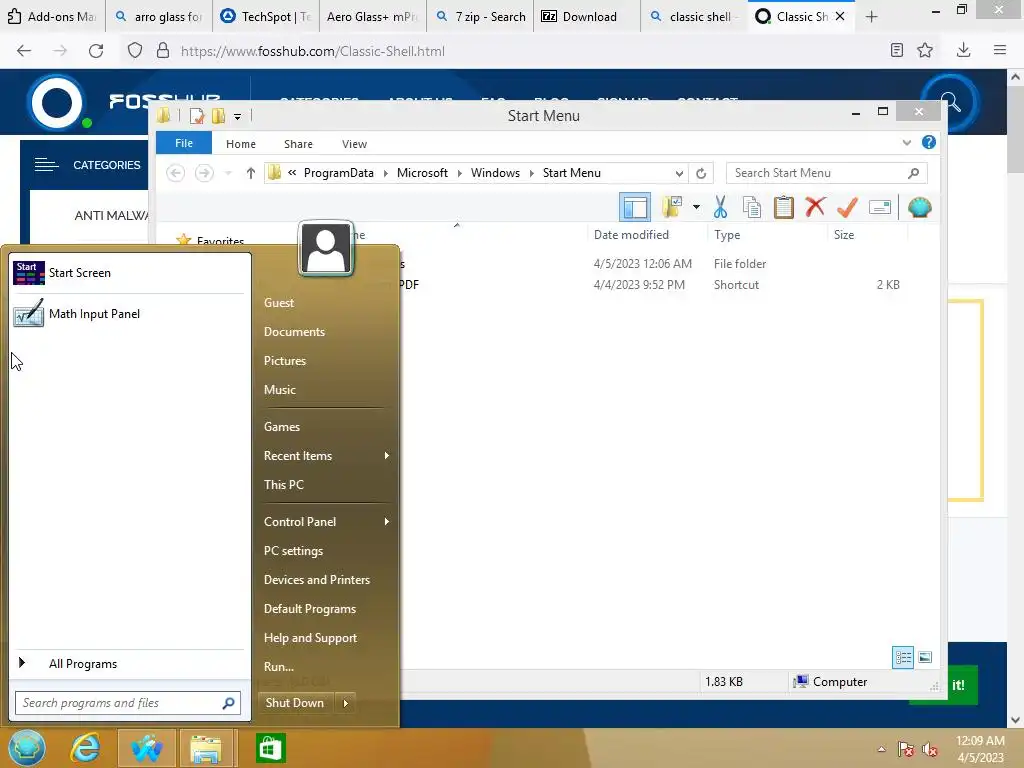The height and width of the screenshot is (768, 1024).
Task: Open This PC from start menu
Action: [x=283, y=485]
